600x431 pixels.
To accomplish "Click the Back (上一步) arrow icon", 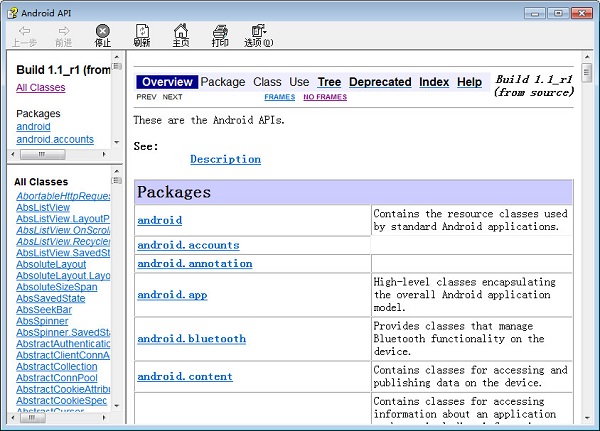I will 24,31.
